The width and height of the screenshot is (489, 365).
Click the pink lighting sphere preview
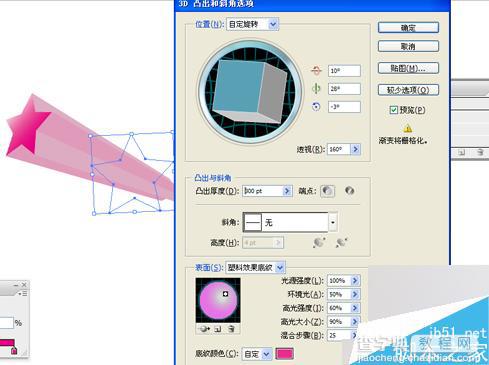point(218,301)
